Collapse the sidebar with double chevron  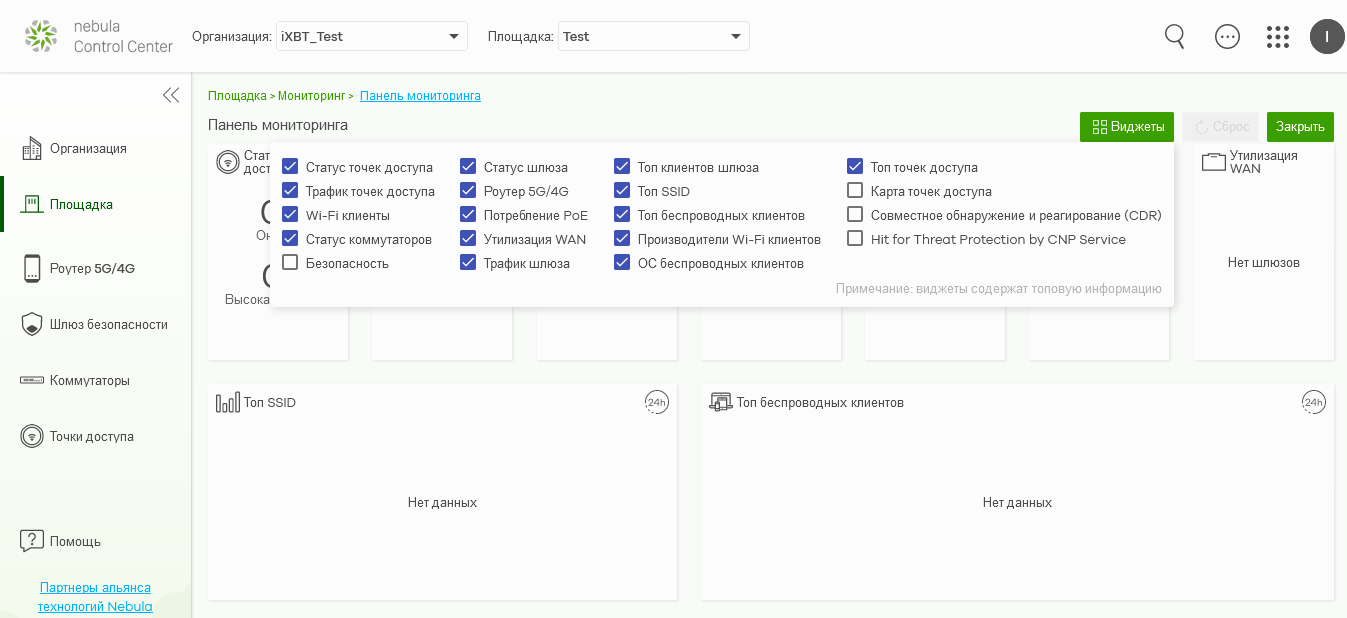[x=171, y=95]
